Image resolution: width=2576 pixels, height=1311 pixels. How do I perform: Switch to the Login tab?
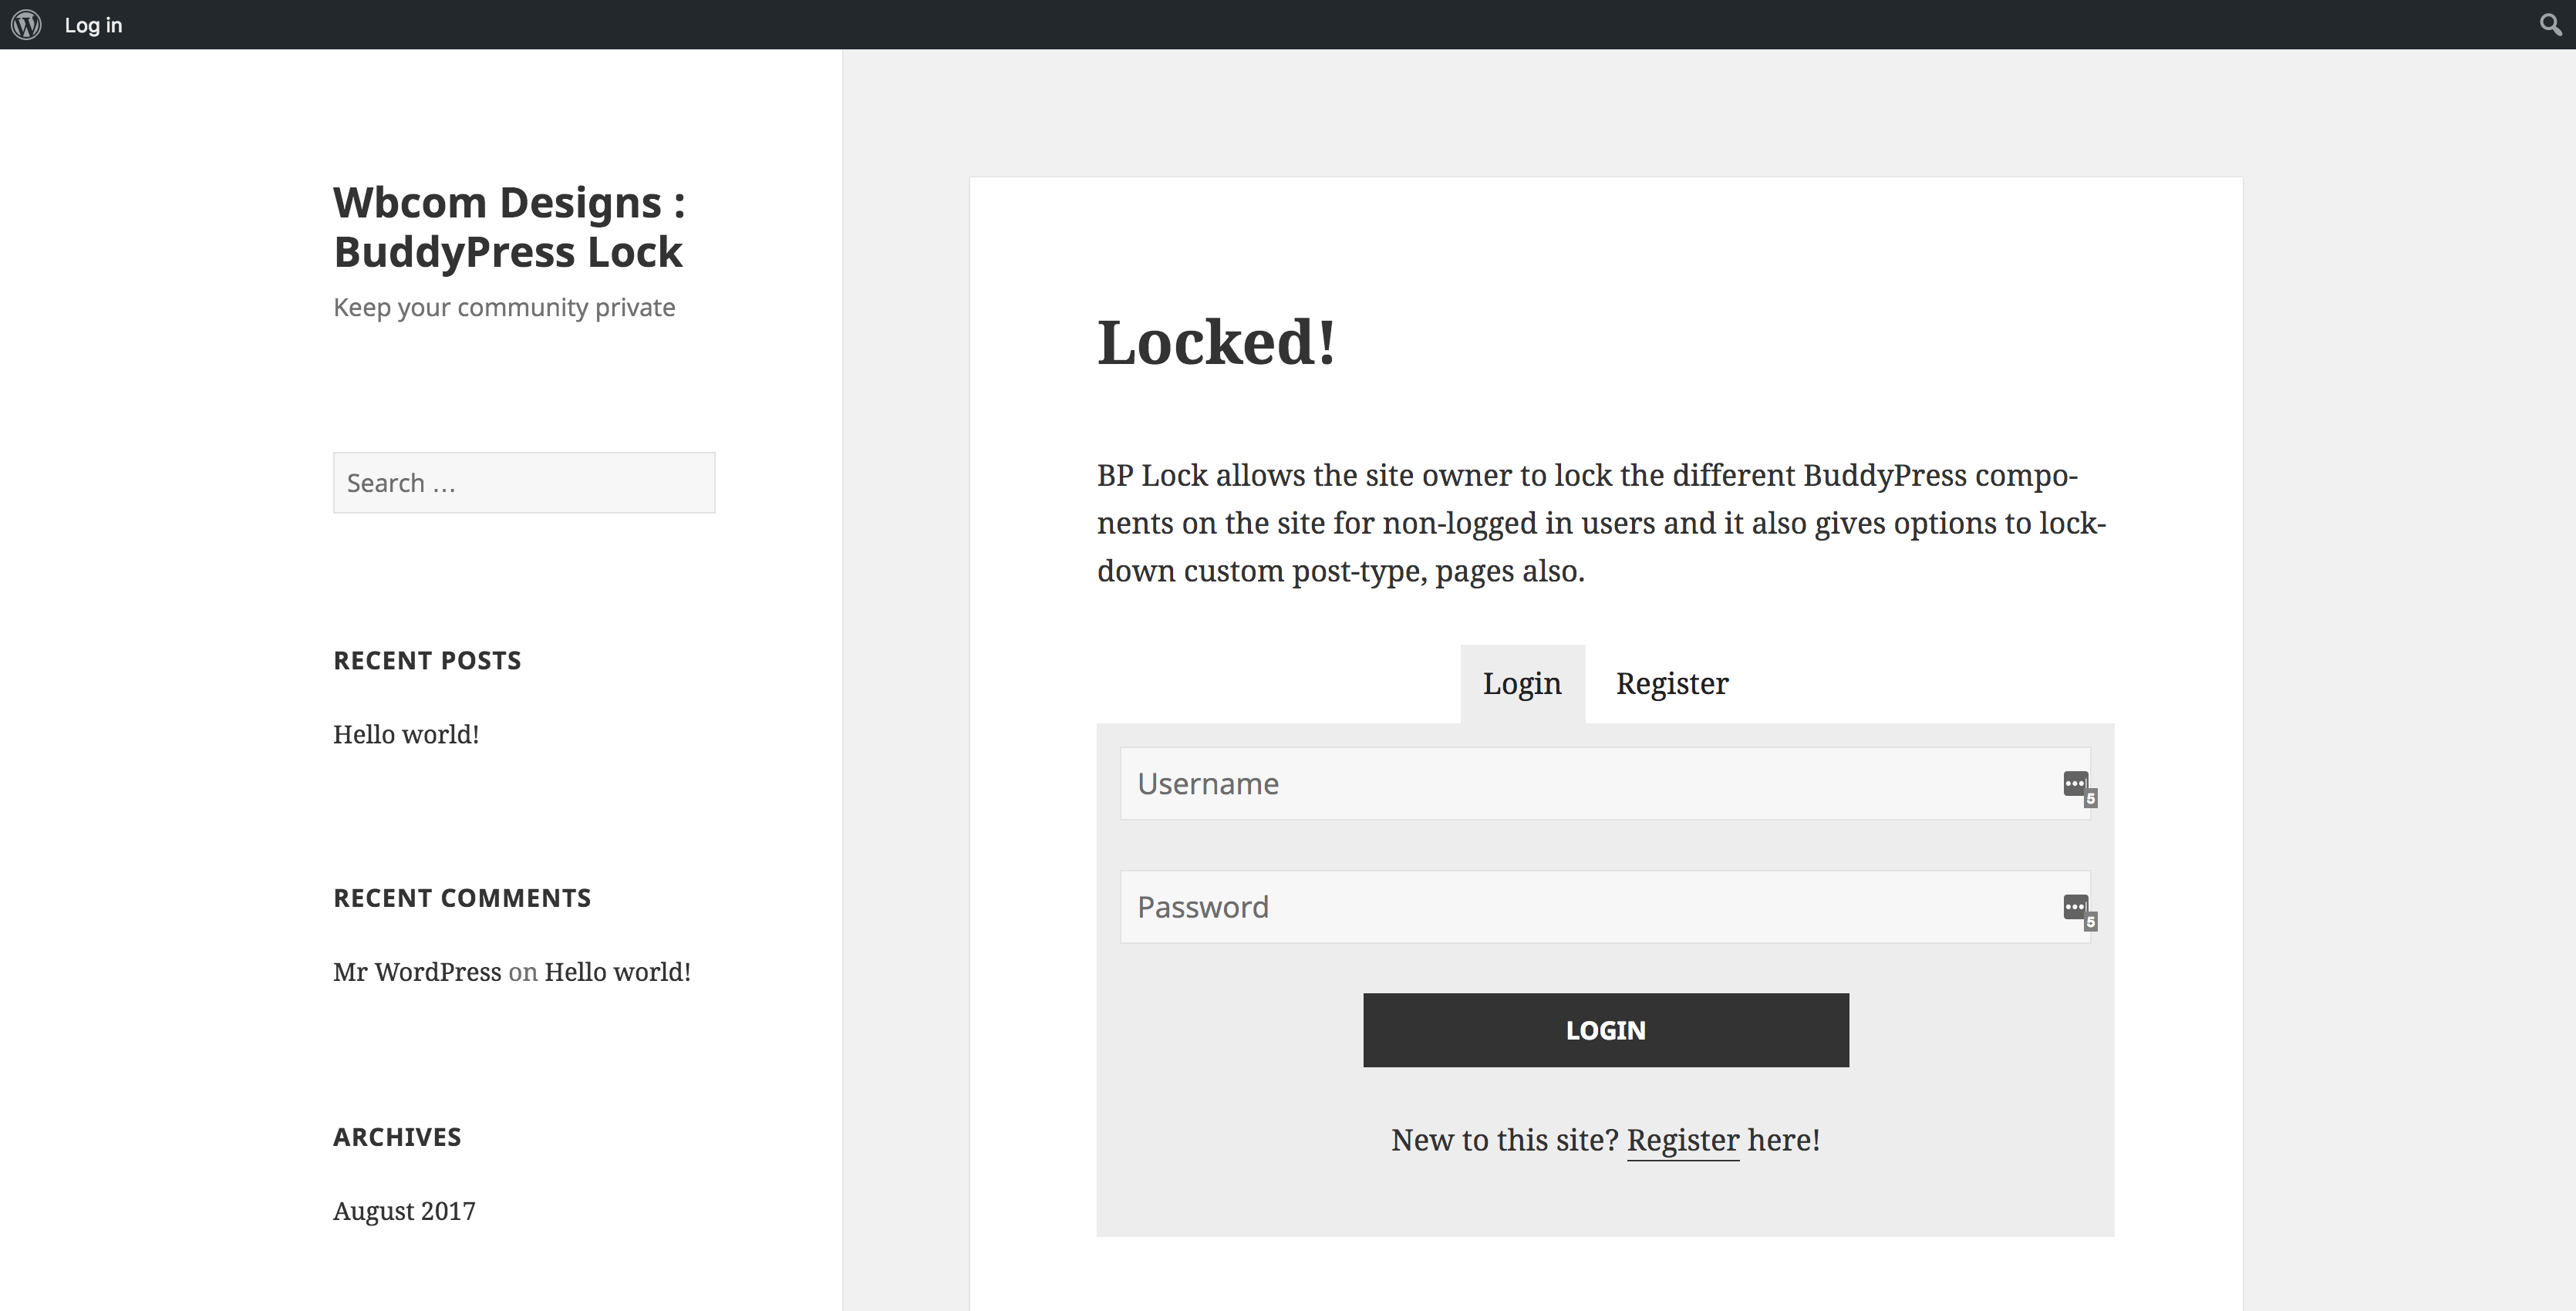coord(1521,683)
